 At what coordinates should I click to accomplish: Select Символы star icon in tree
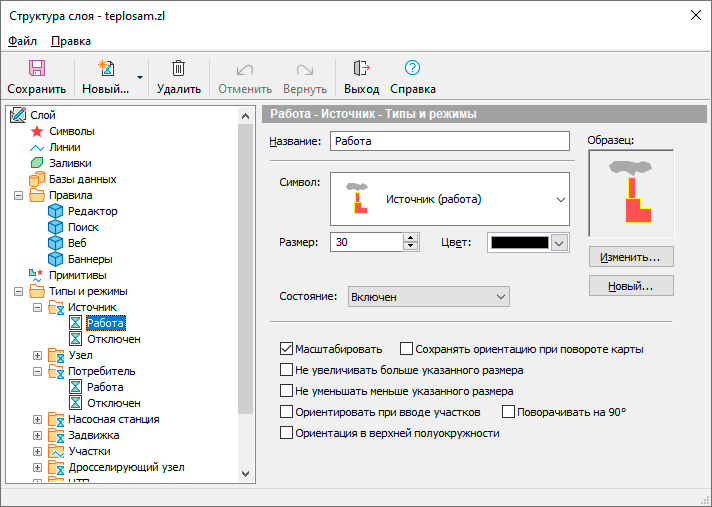(x=38, y=131)
